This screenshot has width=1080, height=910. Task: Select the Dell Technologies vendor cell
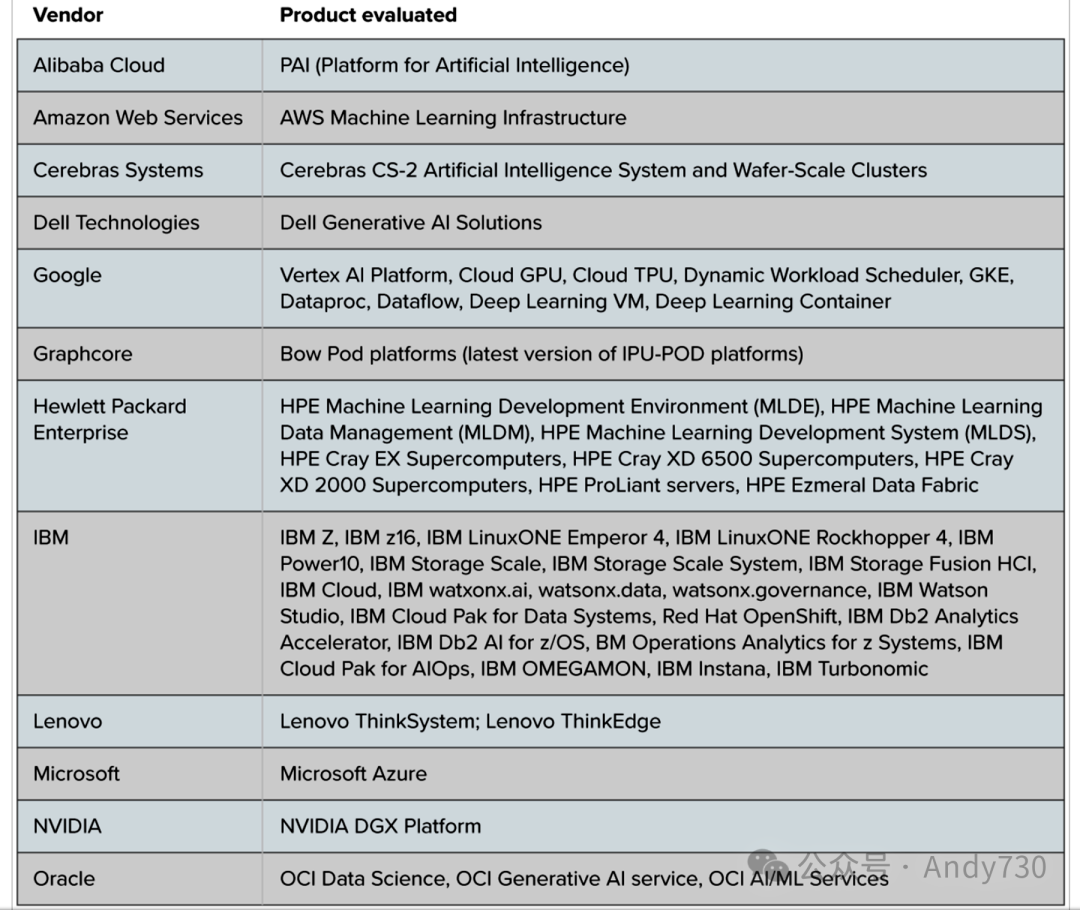140,223
